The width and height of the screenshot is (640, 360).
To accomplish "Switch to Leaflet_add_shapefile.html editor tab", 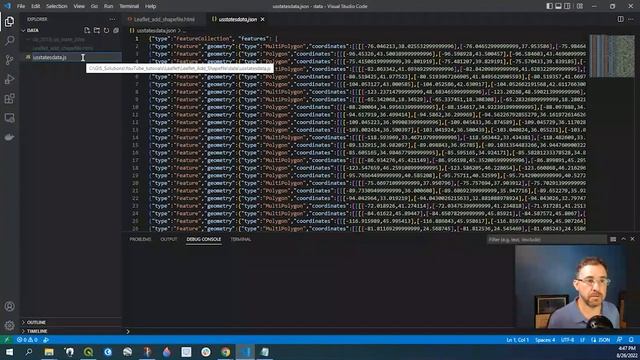I will (x=164, y=19).
